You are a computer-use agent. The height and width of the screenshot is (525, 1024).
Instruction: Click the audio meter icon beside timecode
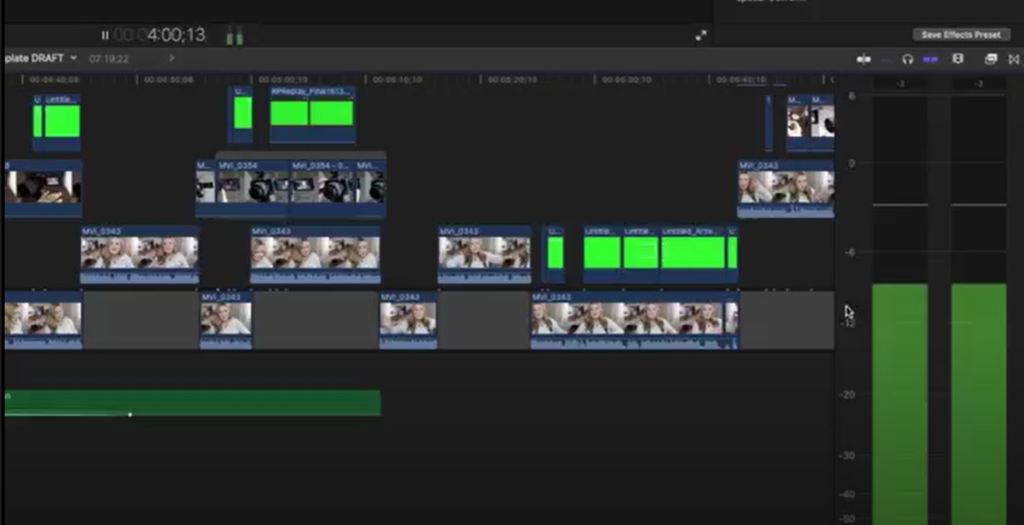[x=234, y=36]
